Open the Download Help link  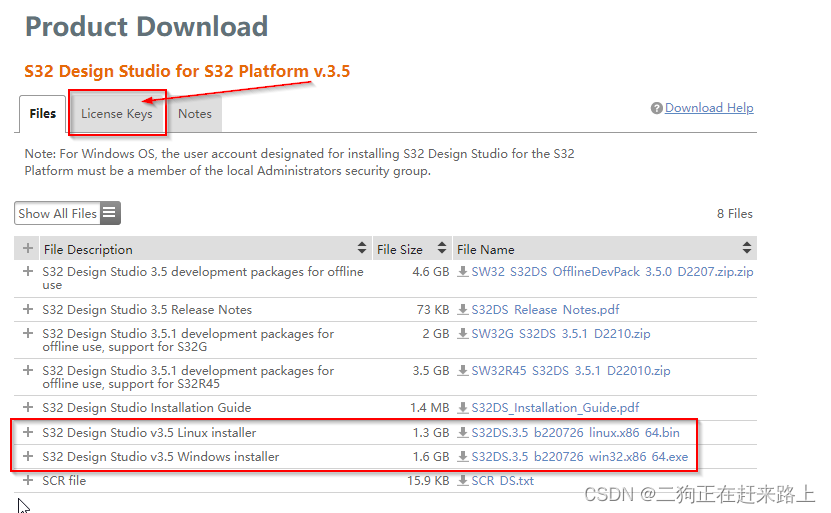click(x=709, y=108)
